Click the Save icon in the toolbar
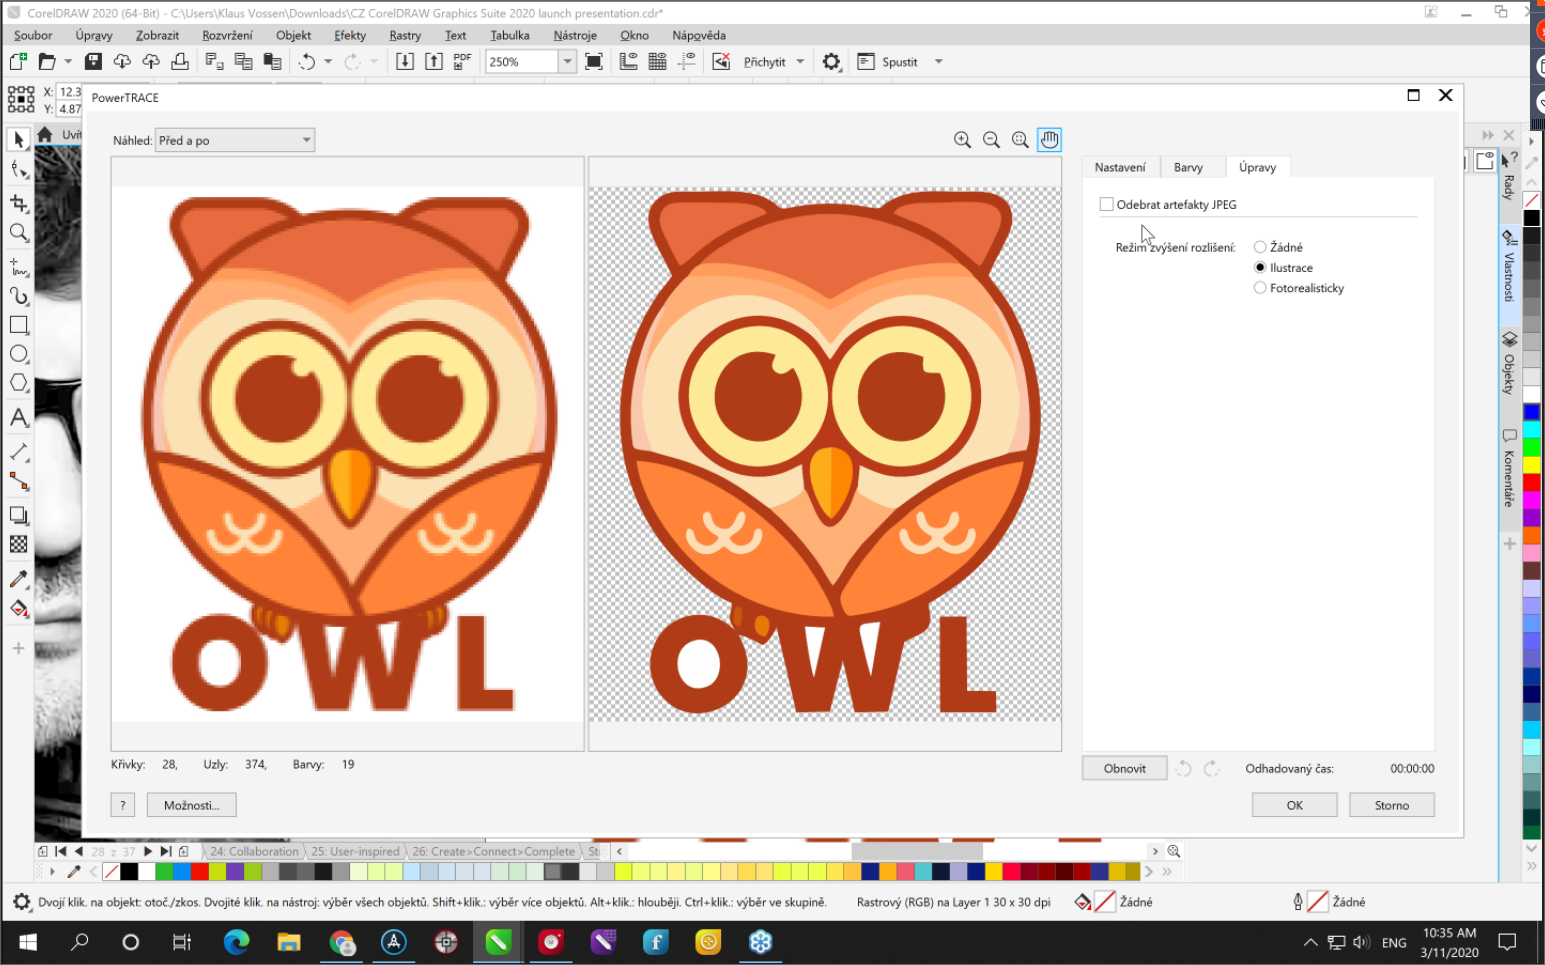The width and height of the screenshot is (1545, 965). click(93, 62)
